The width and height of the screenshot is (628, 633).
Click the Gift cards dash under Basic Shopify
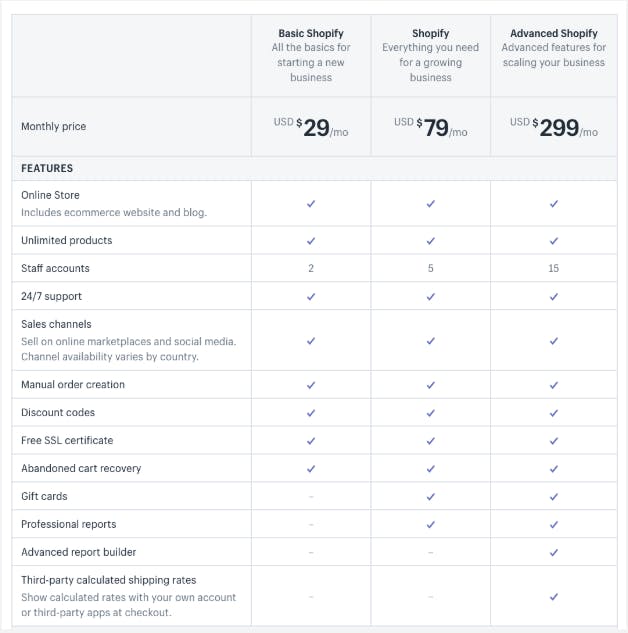tap(311, 496)
